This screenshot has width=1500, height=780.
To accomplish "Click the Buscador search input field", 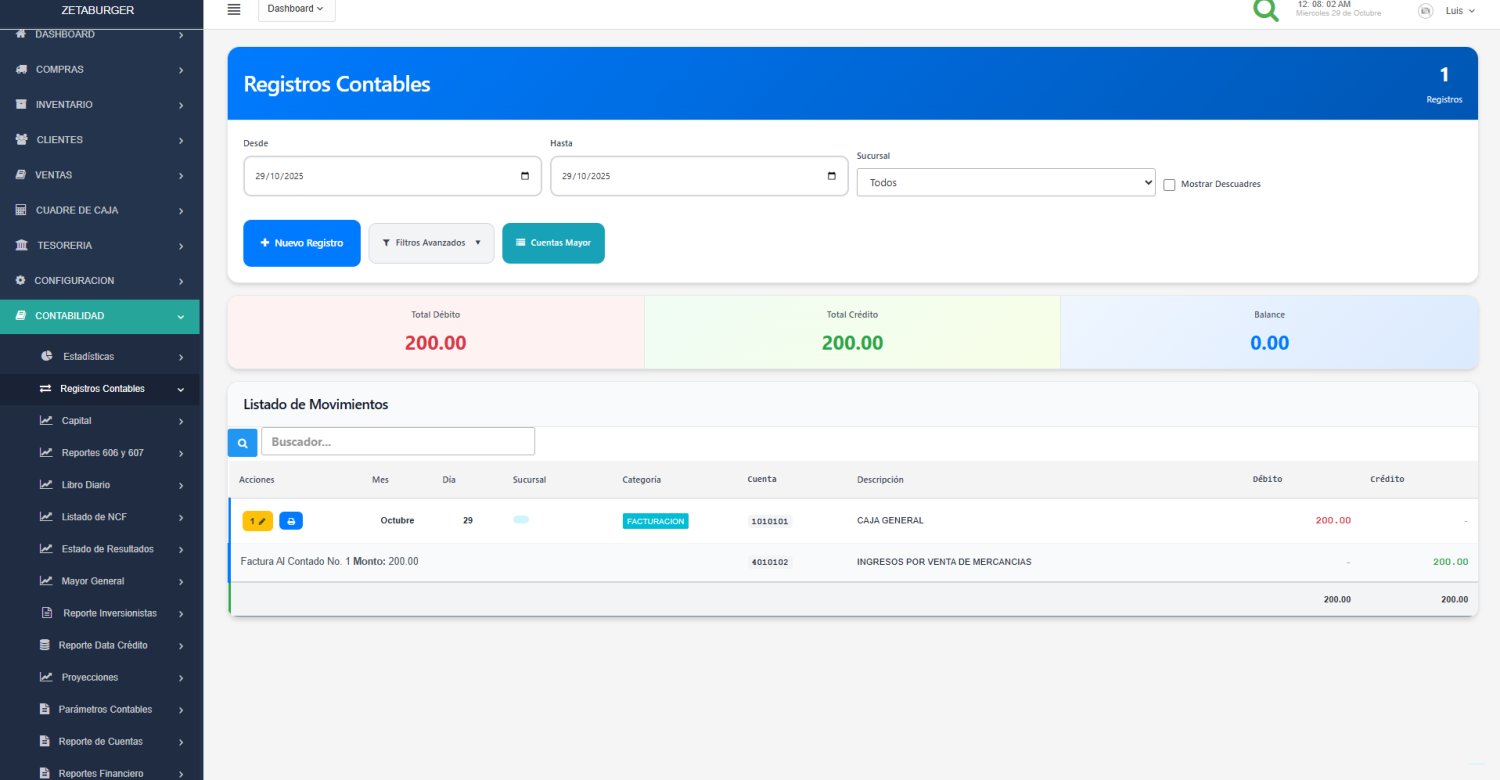I will (397, 441).
